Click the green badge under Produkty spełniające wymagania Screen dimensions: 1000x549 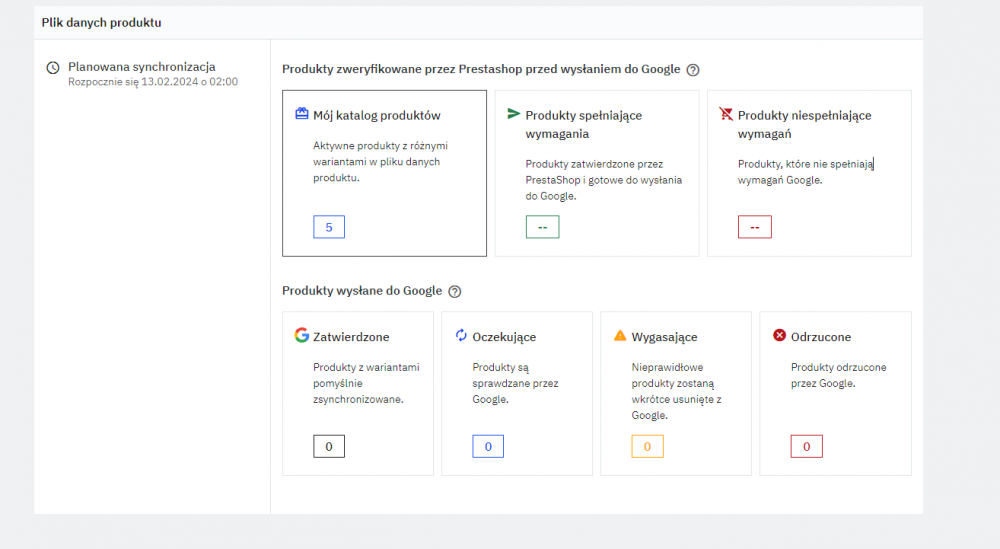542,227
